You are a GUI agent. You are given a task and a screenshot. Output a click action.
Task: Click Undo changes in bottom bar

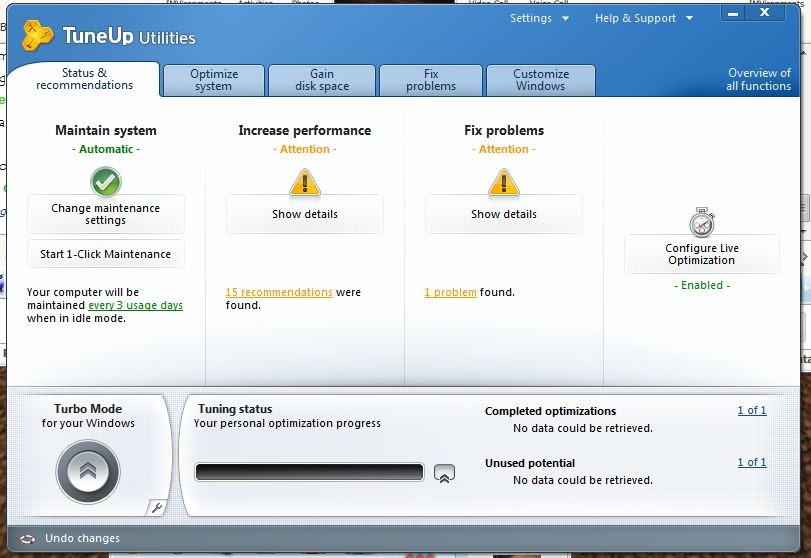click(x=82, y=538)
